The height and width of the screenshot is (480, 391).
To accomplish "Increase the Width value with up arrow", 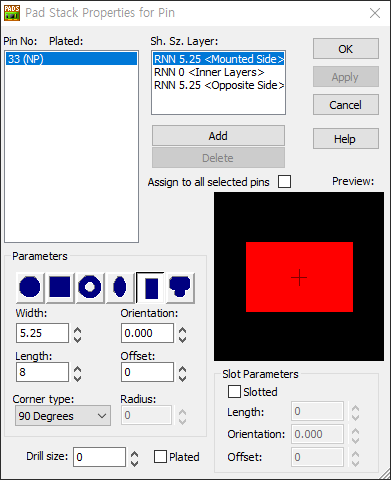I will coord(77,330).
